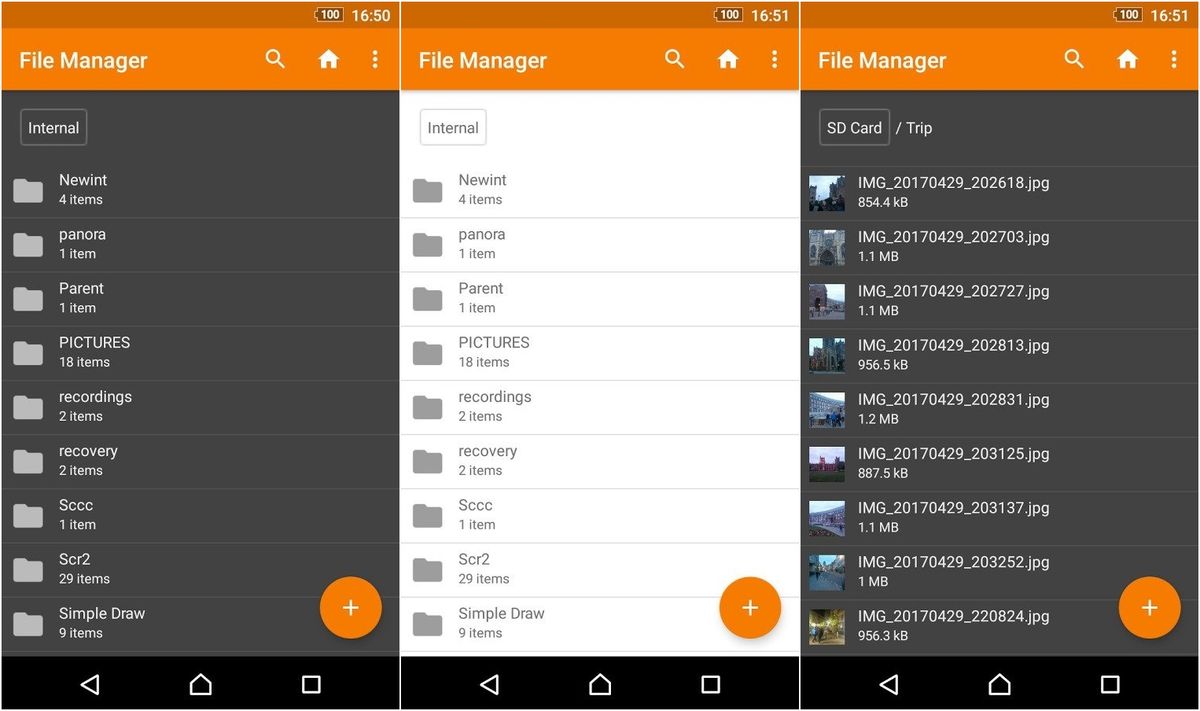Select file name IMG_20170429_220824.jpg
Viewport: 1200px width, 711px height.
point(954,616)
